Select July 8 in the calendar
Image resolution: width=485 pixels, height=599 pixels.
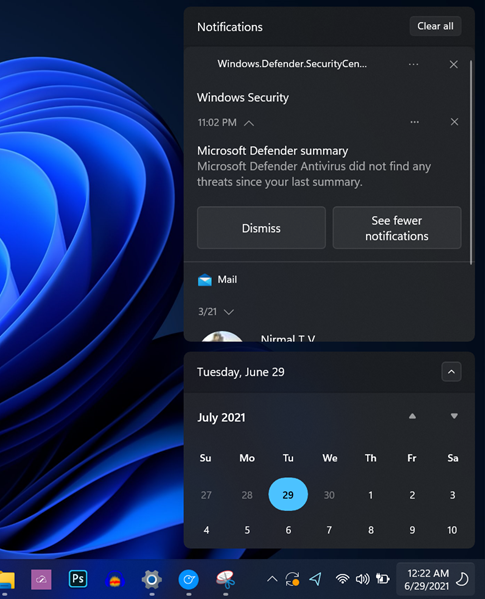click(371, 530)
